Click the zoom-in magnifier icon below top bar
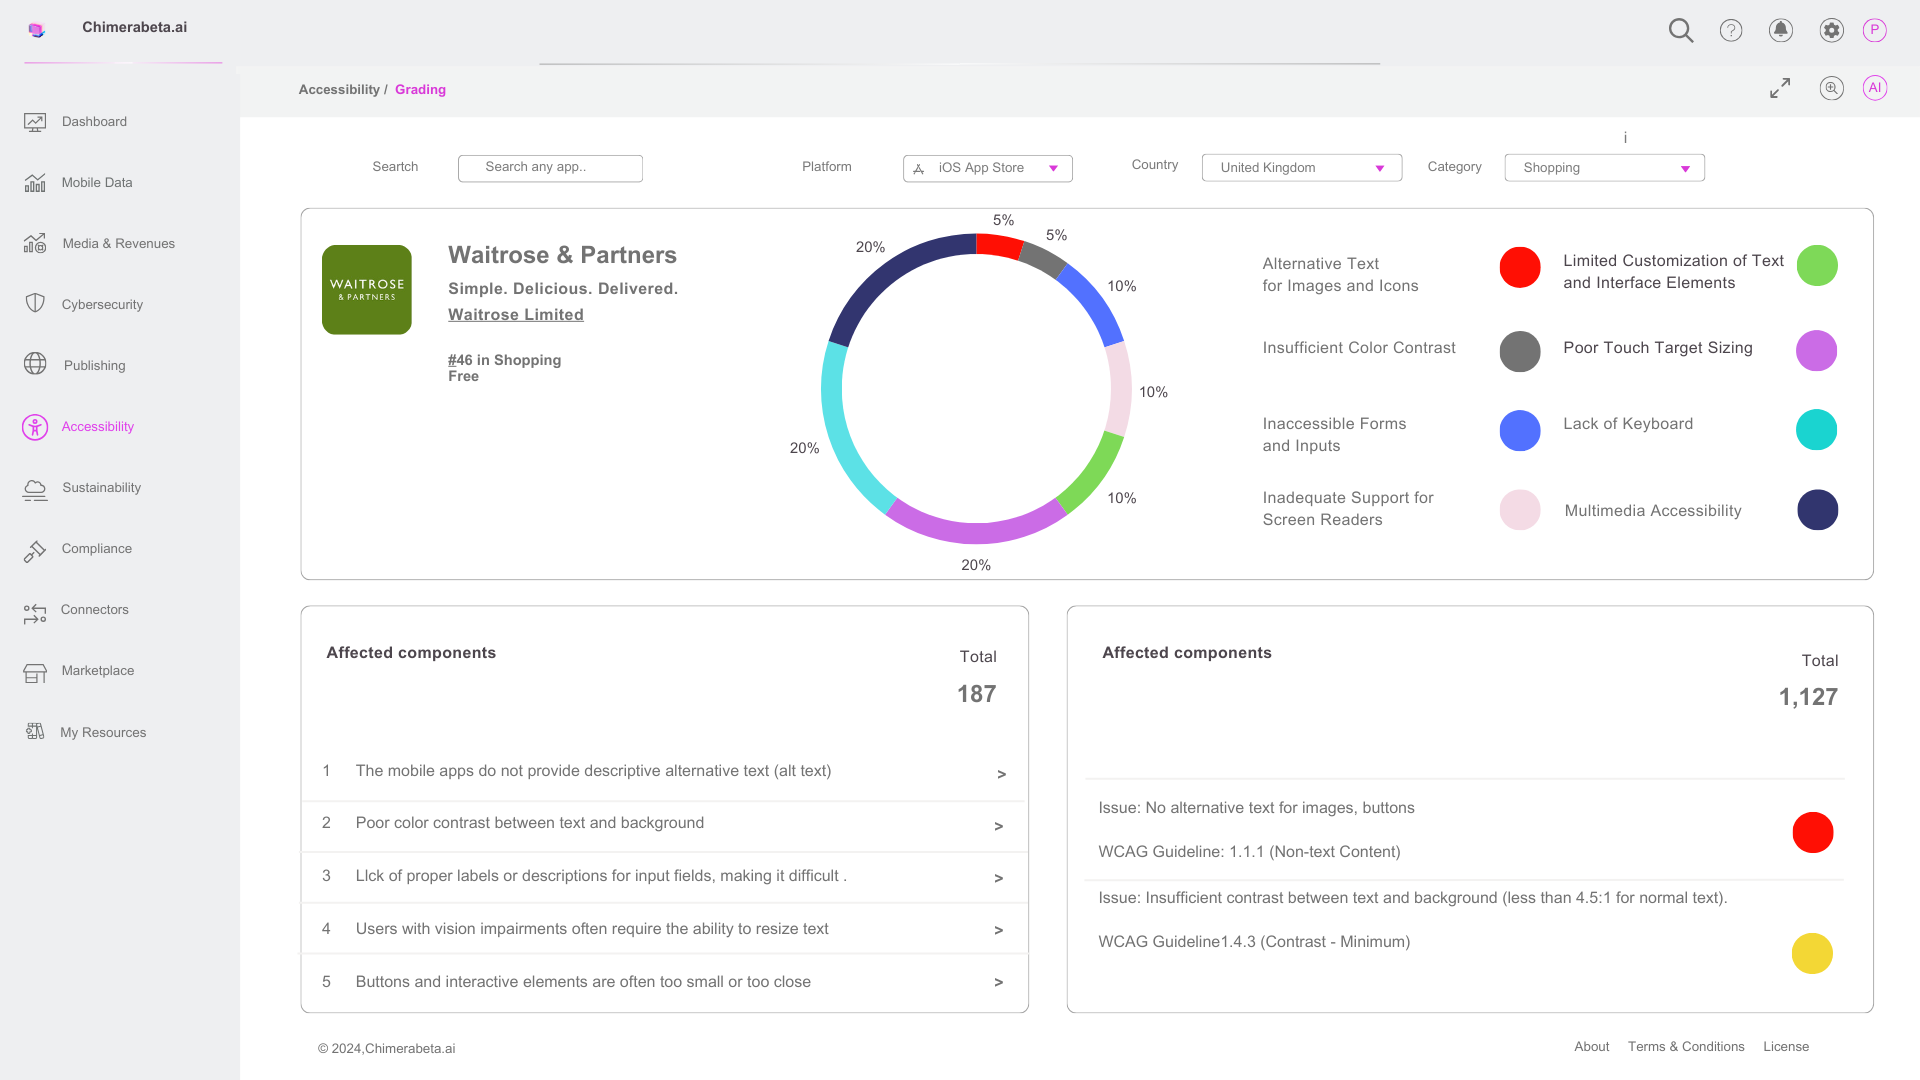The width and height of the screenshot is (1920, 1080). [1831, 88]
